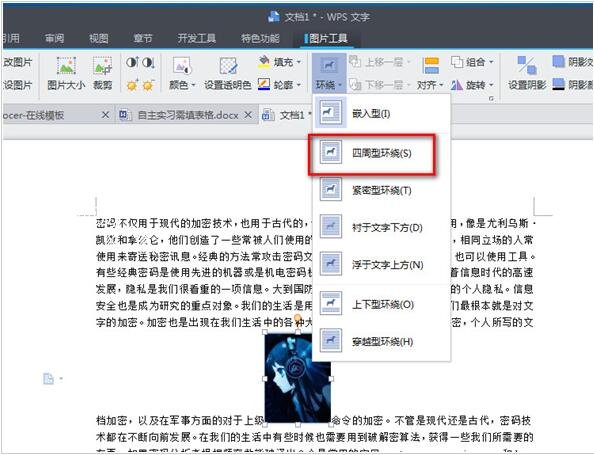This screenshot has width=594, height=455.
Task: Choose 衬于文字下方(D) behind text option
Action: [381, 227]
